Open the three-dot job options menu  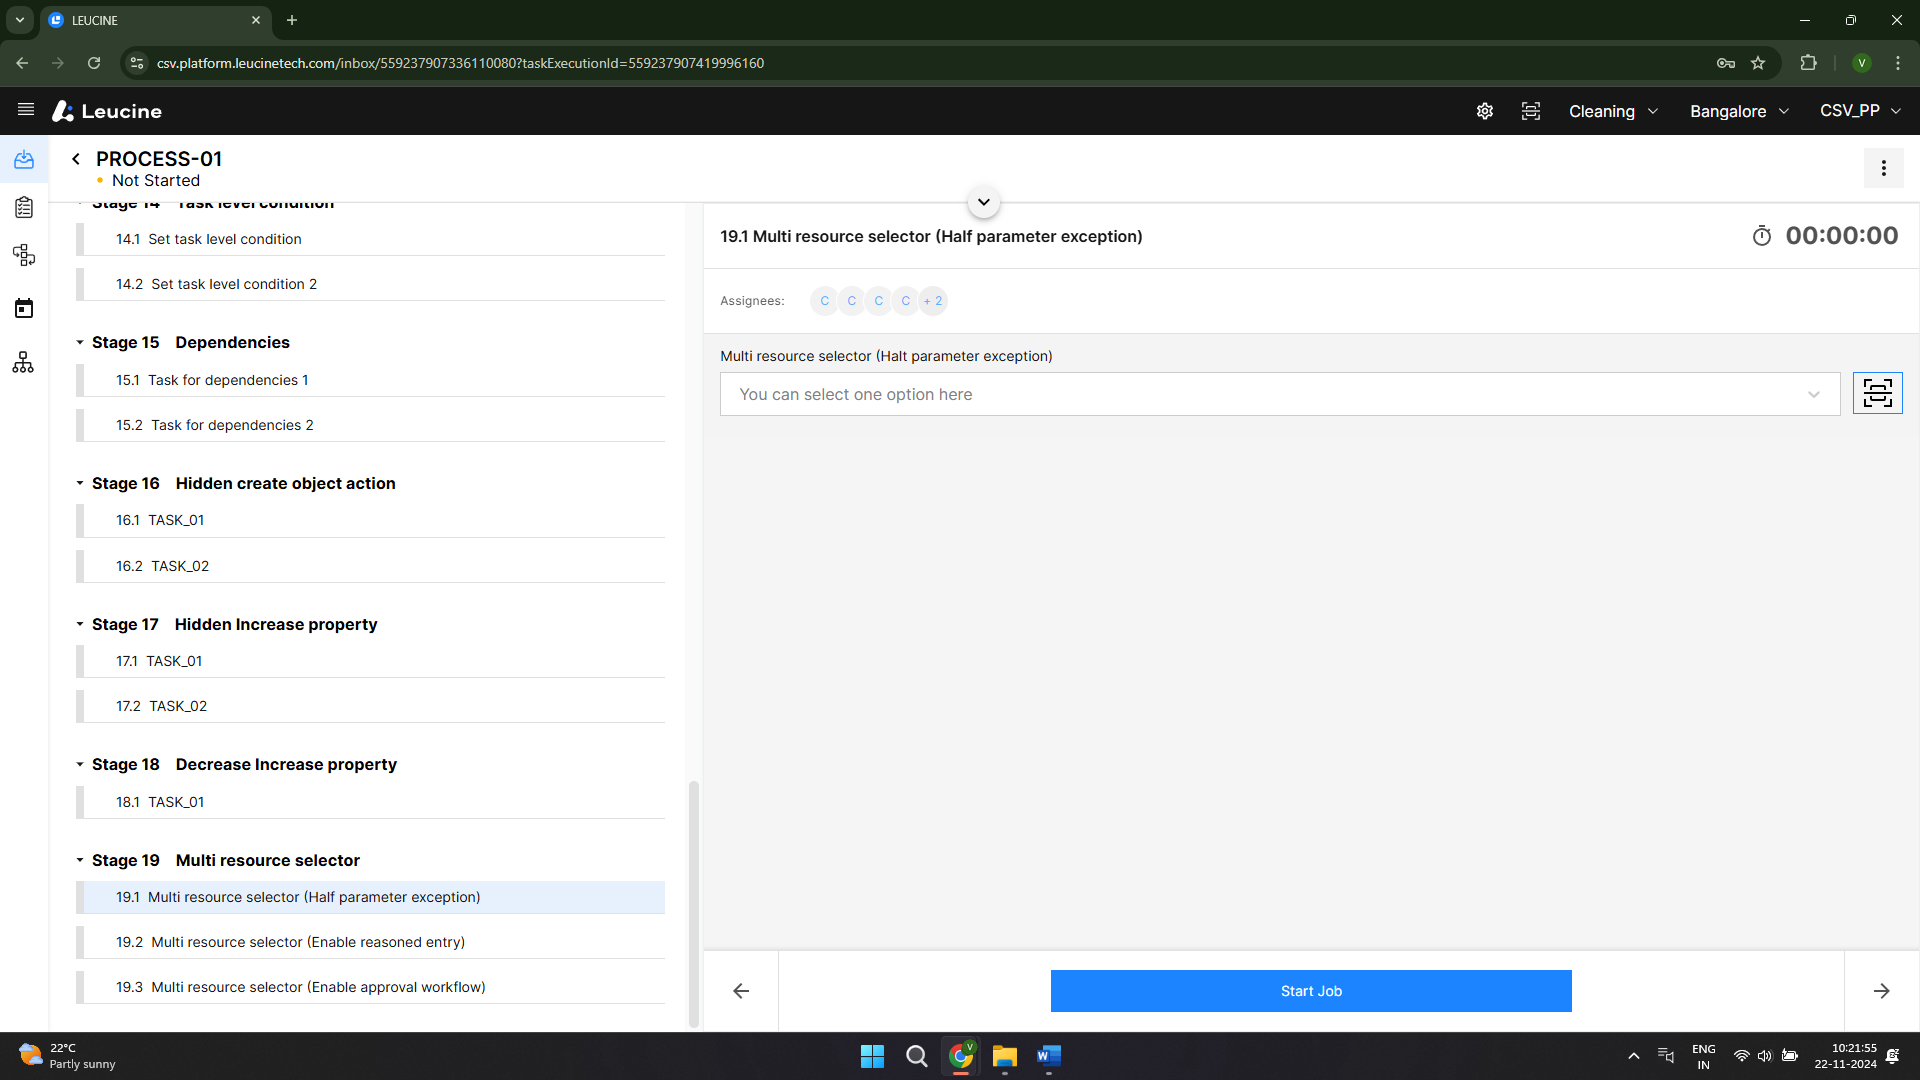1883,168
